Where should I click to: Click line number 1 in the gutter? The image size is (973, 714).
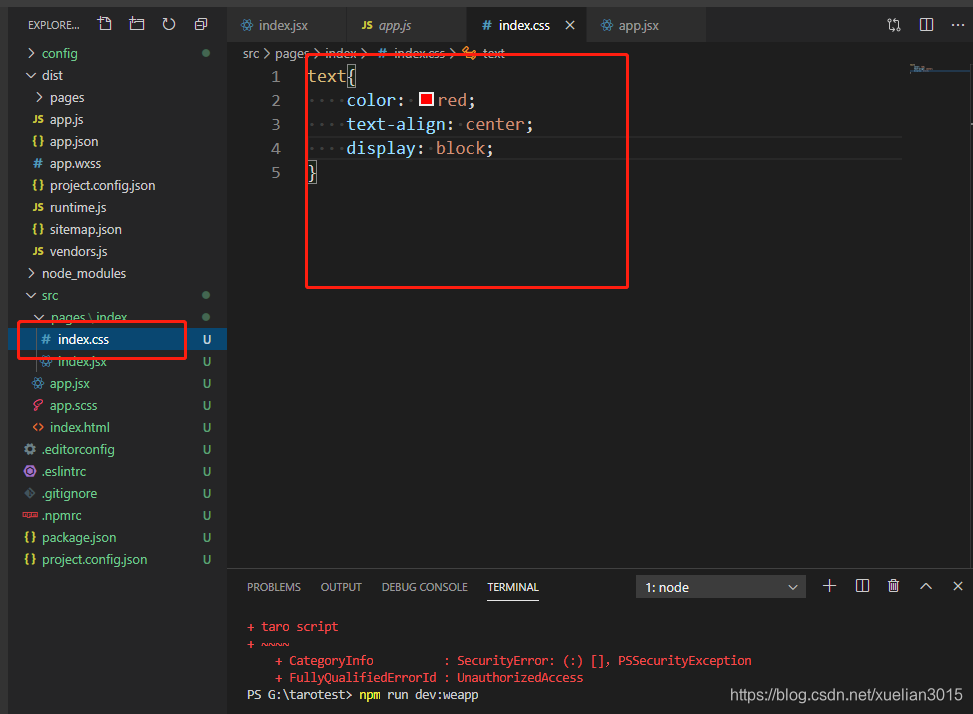(276, 77)
